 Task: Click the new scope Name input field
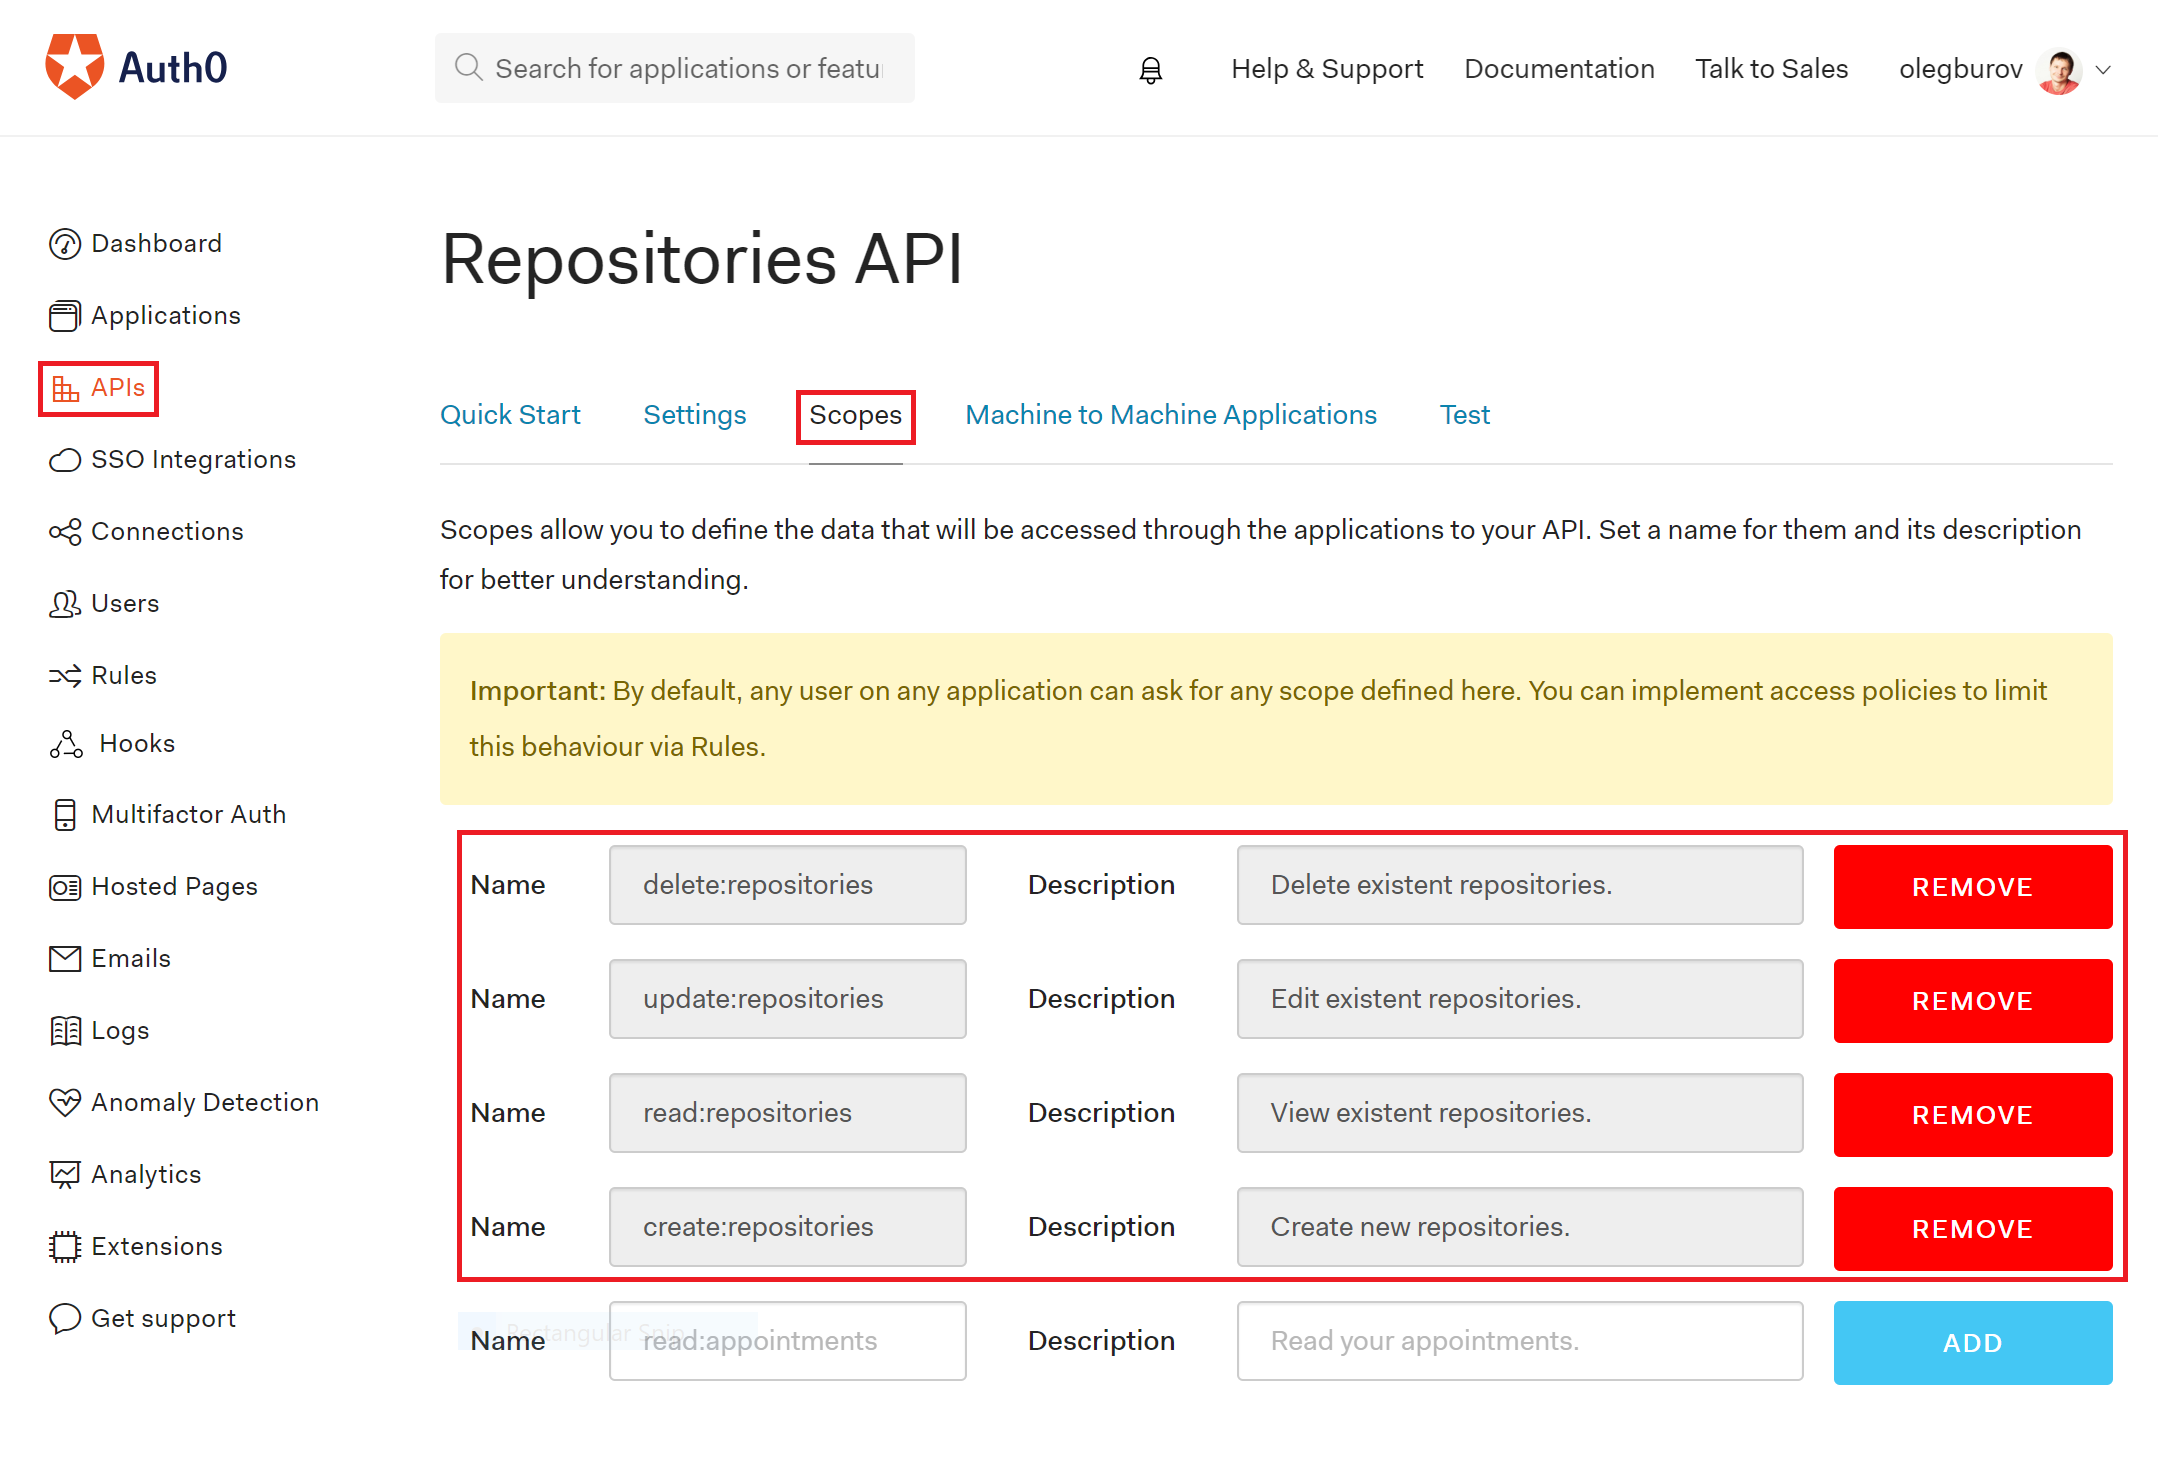click(787, 1341)
